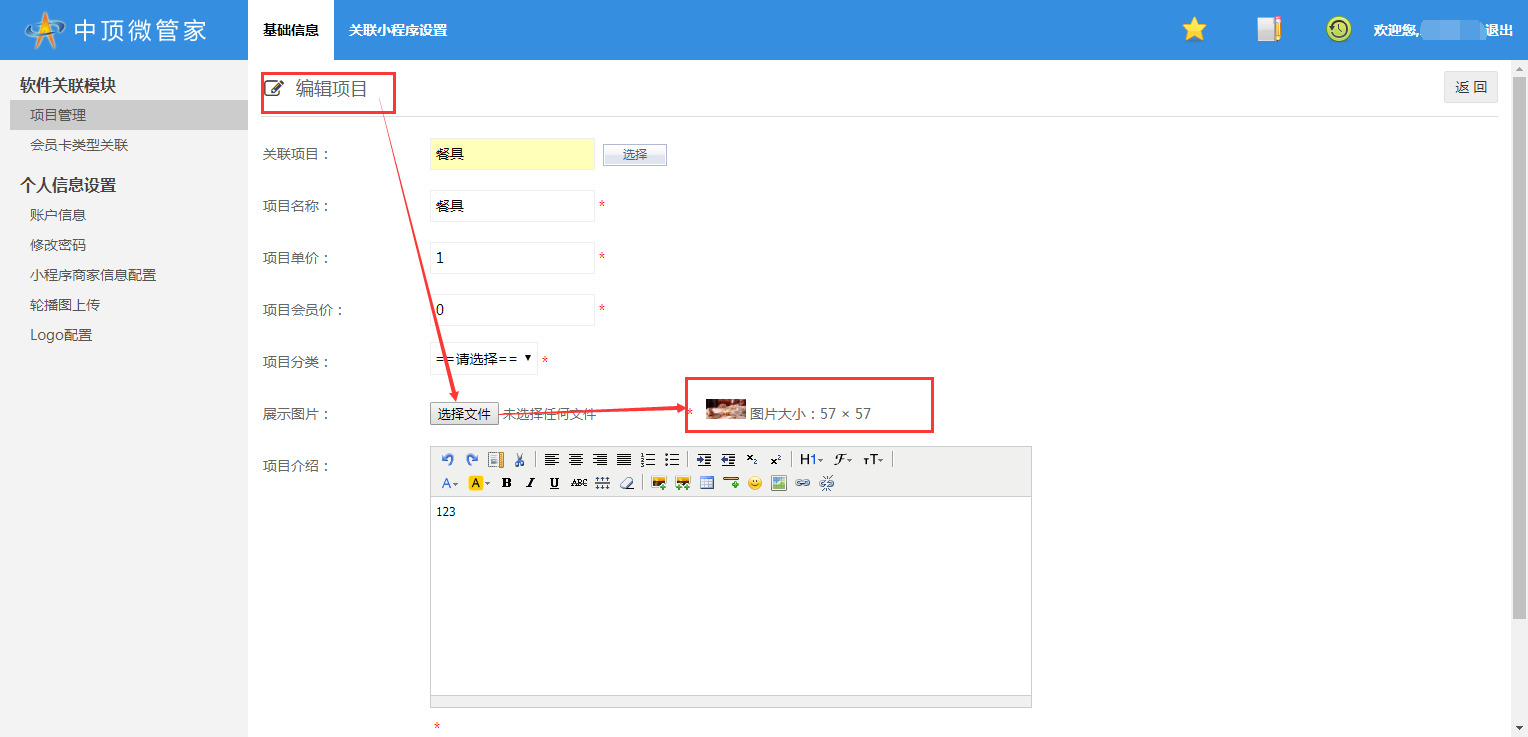This screenshot has height=737, width=1528.
Task: Insert an emoticon with the smiley icon
Action: (755, 483)
